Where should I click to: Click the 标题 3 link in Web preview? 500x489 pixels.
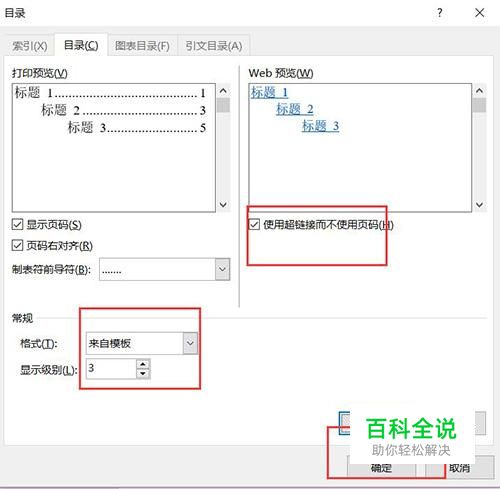[x=320, y=126]
